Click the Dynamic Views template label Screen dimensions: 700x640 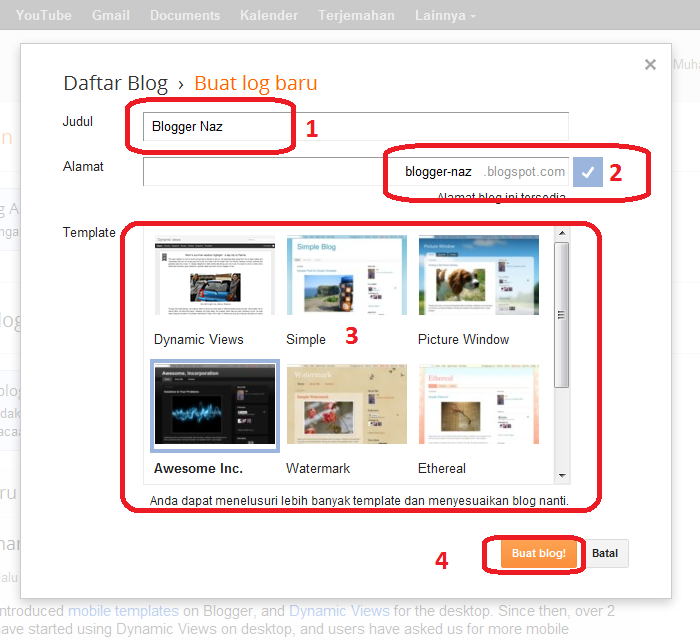point(199,340)
